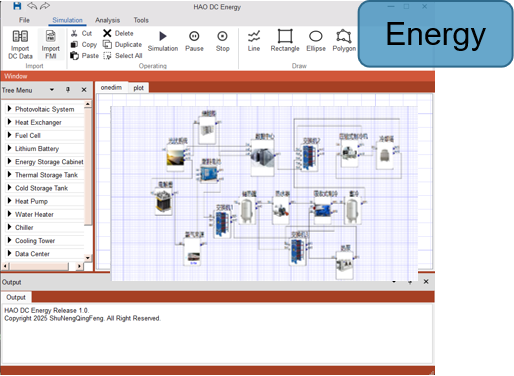
Task: Select Chiller in the tree menu
Action: [x=24, y=227]
